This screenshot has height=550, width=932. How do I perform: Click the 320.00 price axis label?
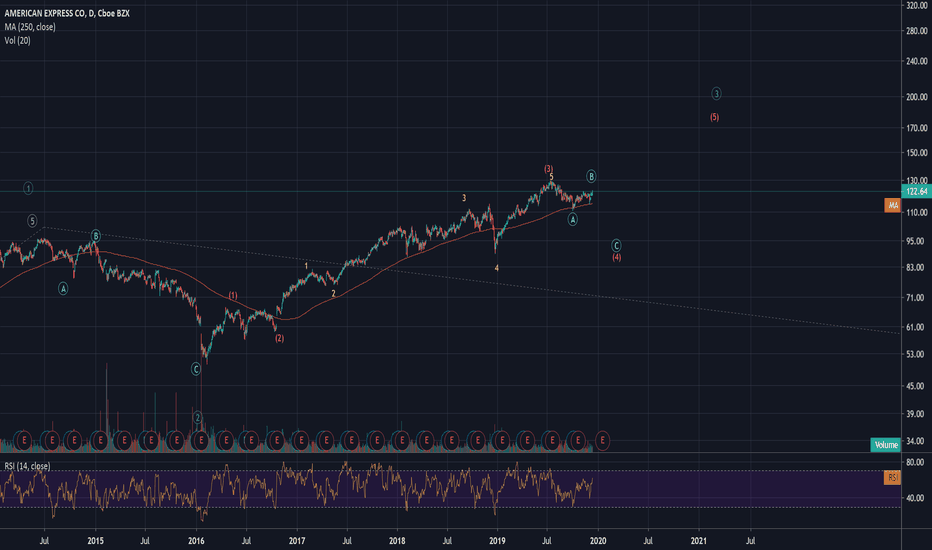pos(917,5)
